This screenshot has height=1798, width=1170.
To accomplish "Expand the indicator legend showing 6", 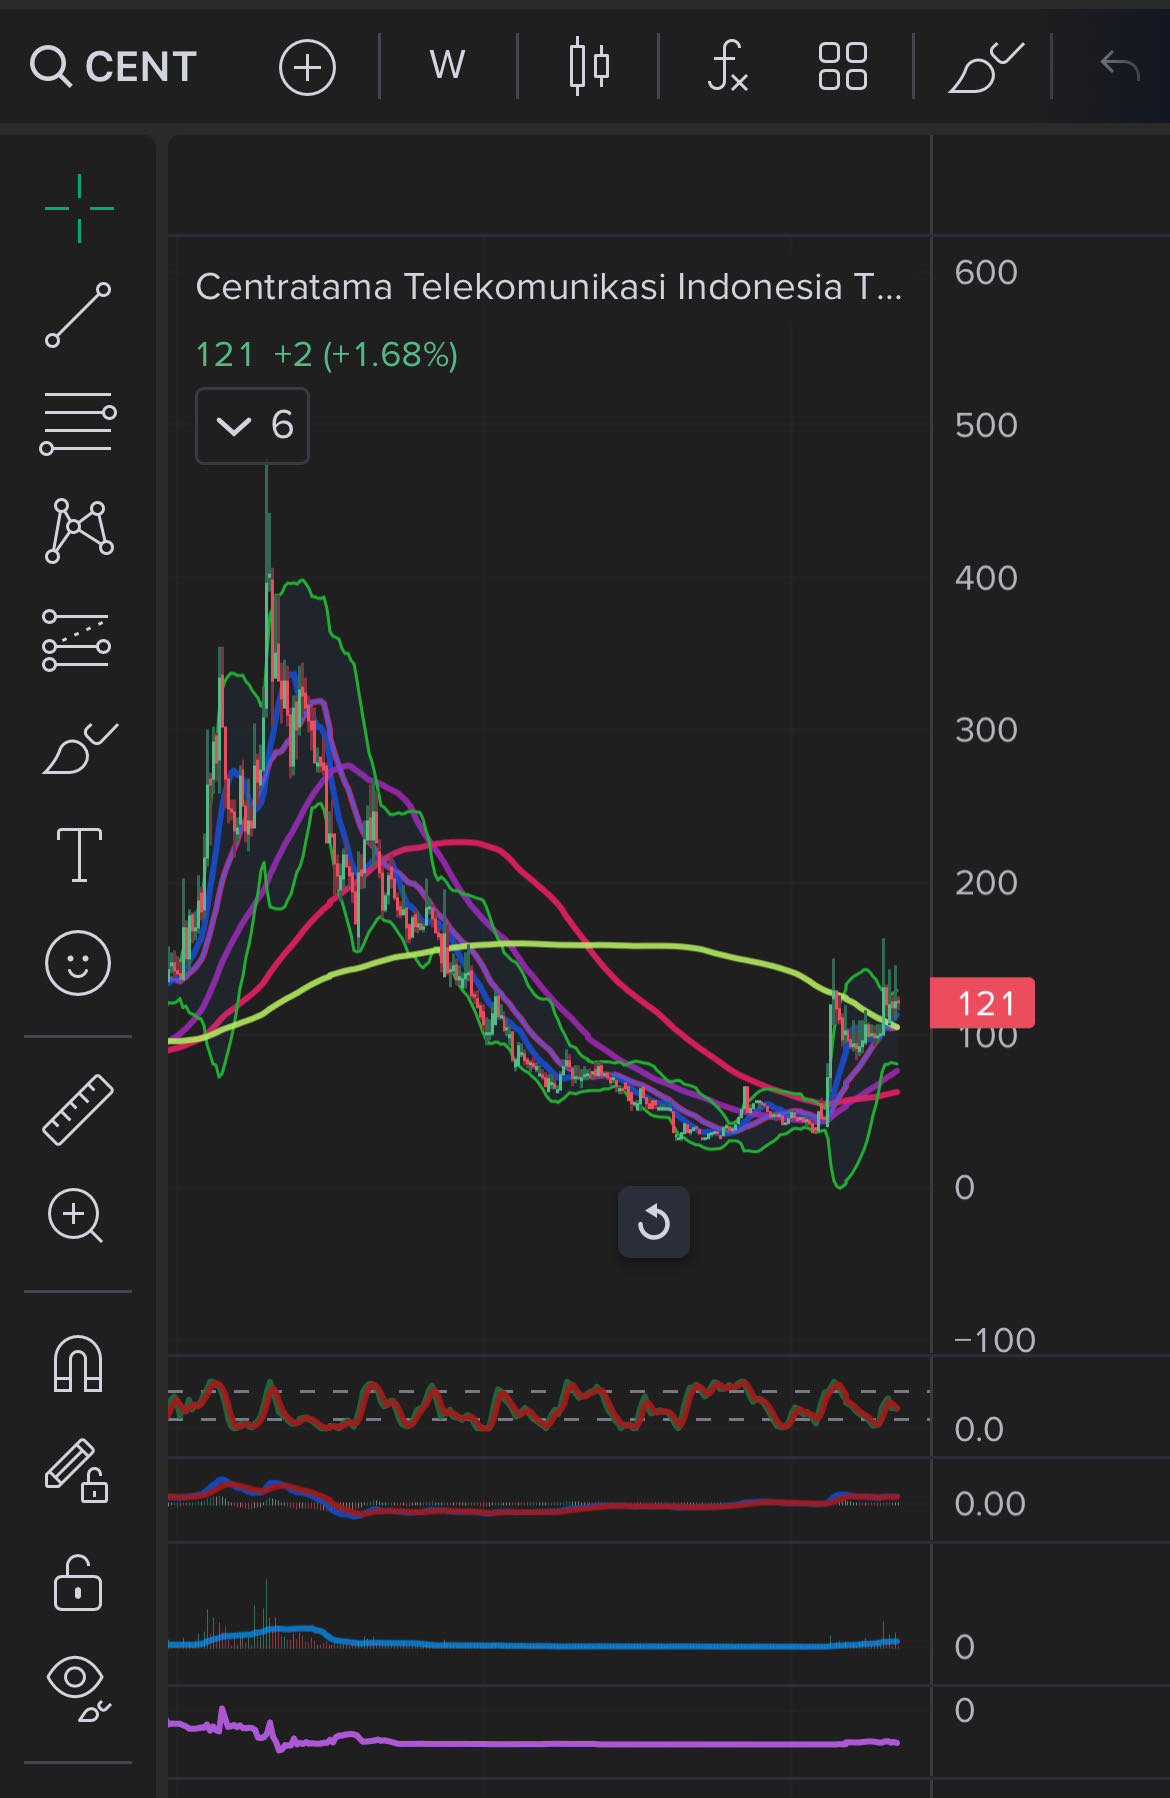I will (x=252, y=426).
